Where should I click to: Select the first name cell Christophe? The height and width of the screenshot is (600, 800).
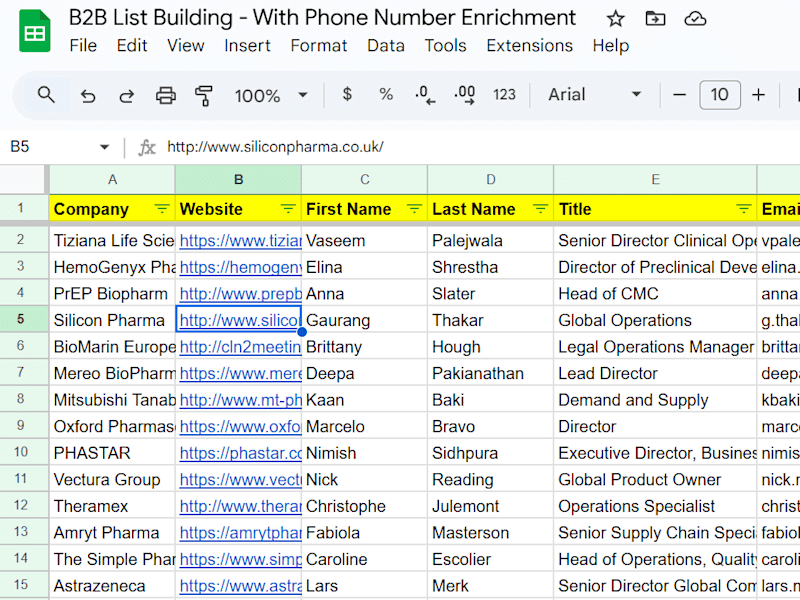[x=364, y=505]
